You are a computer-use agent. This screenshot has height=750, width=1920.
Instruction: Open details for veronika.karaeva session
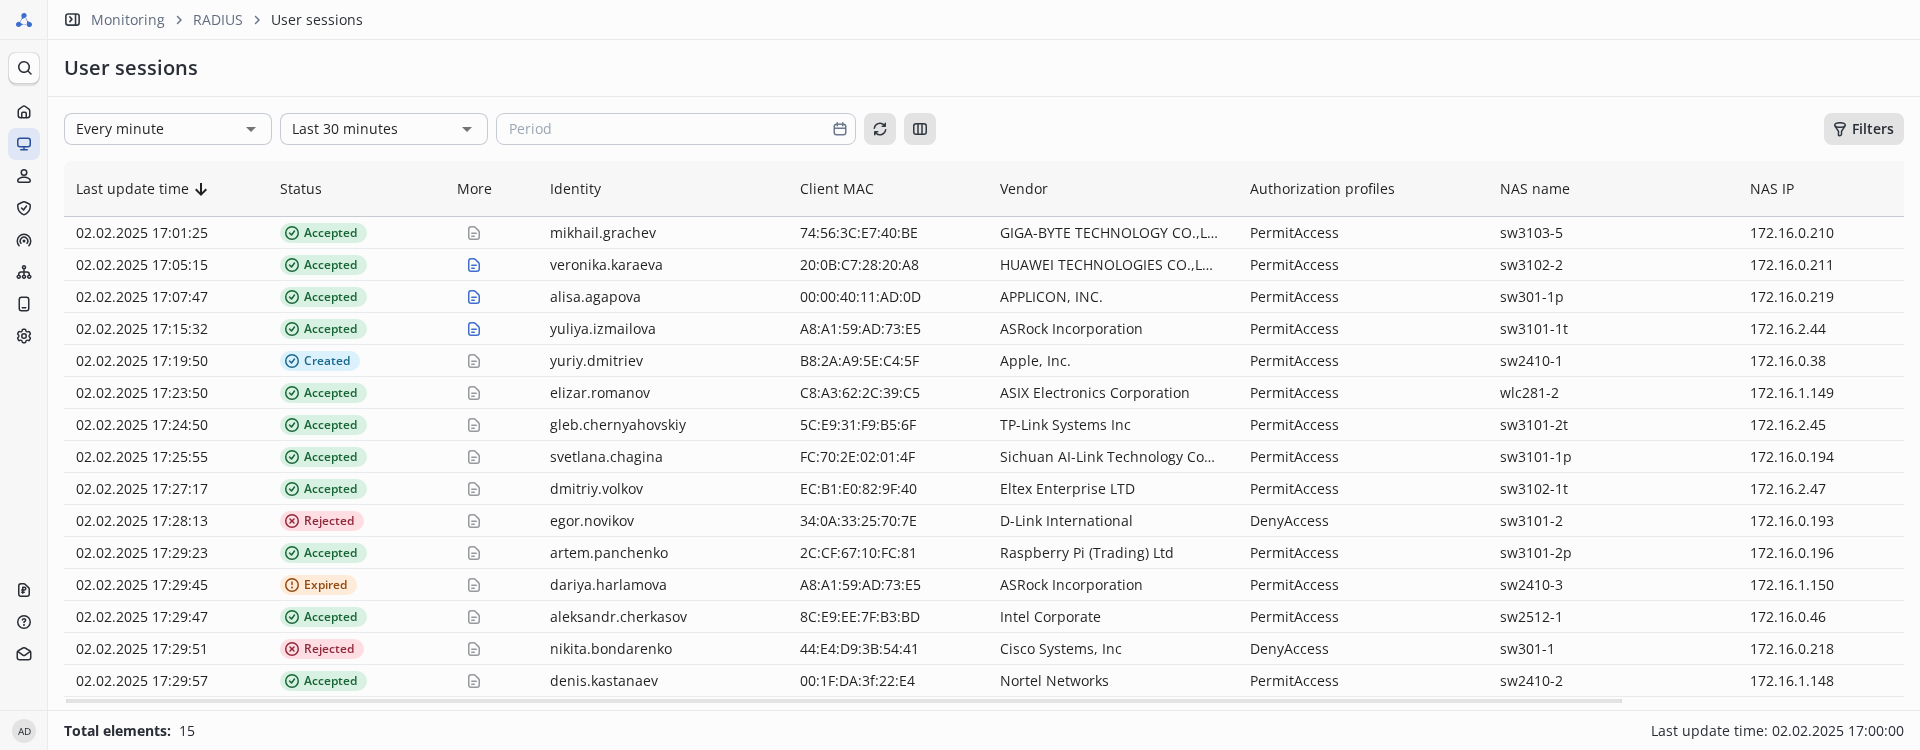click(x=474, y=265)
